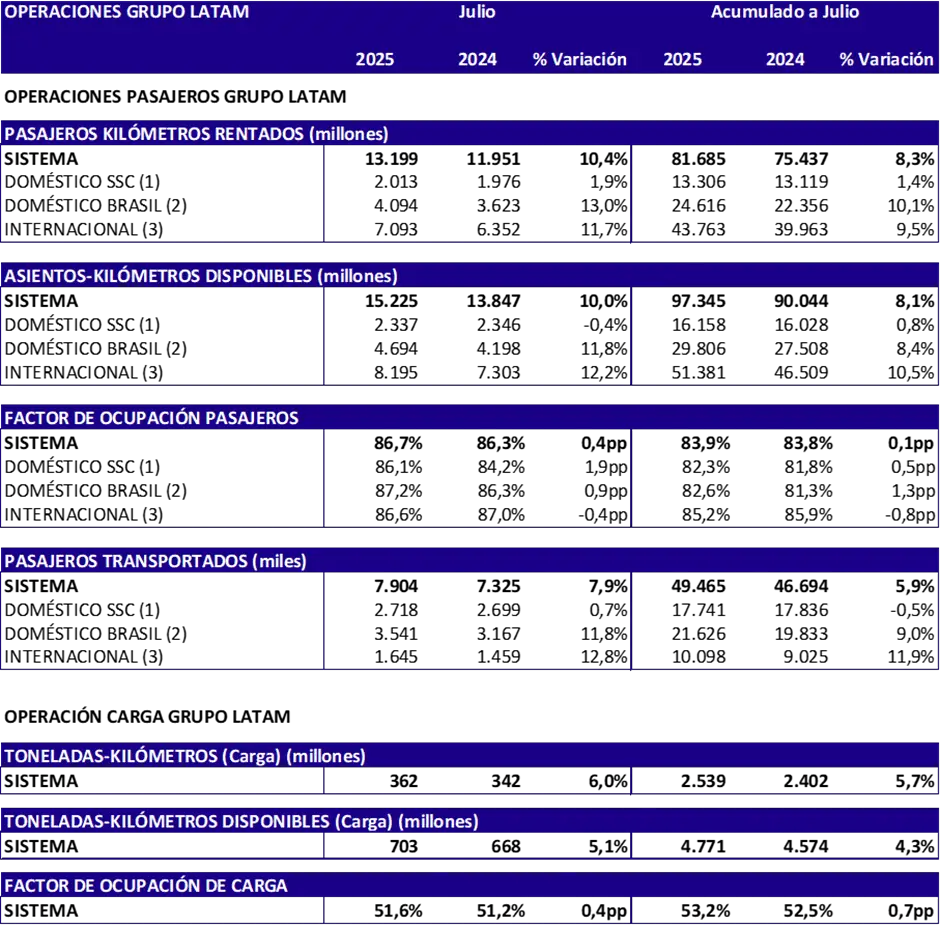The width and height of the screenshot is (940, 925).
Task: Click the 2024 header under Julio
Action: tap(478, 59)
